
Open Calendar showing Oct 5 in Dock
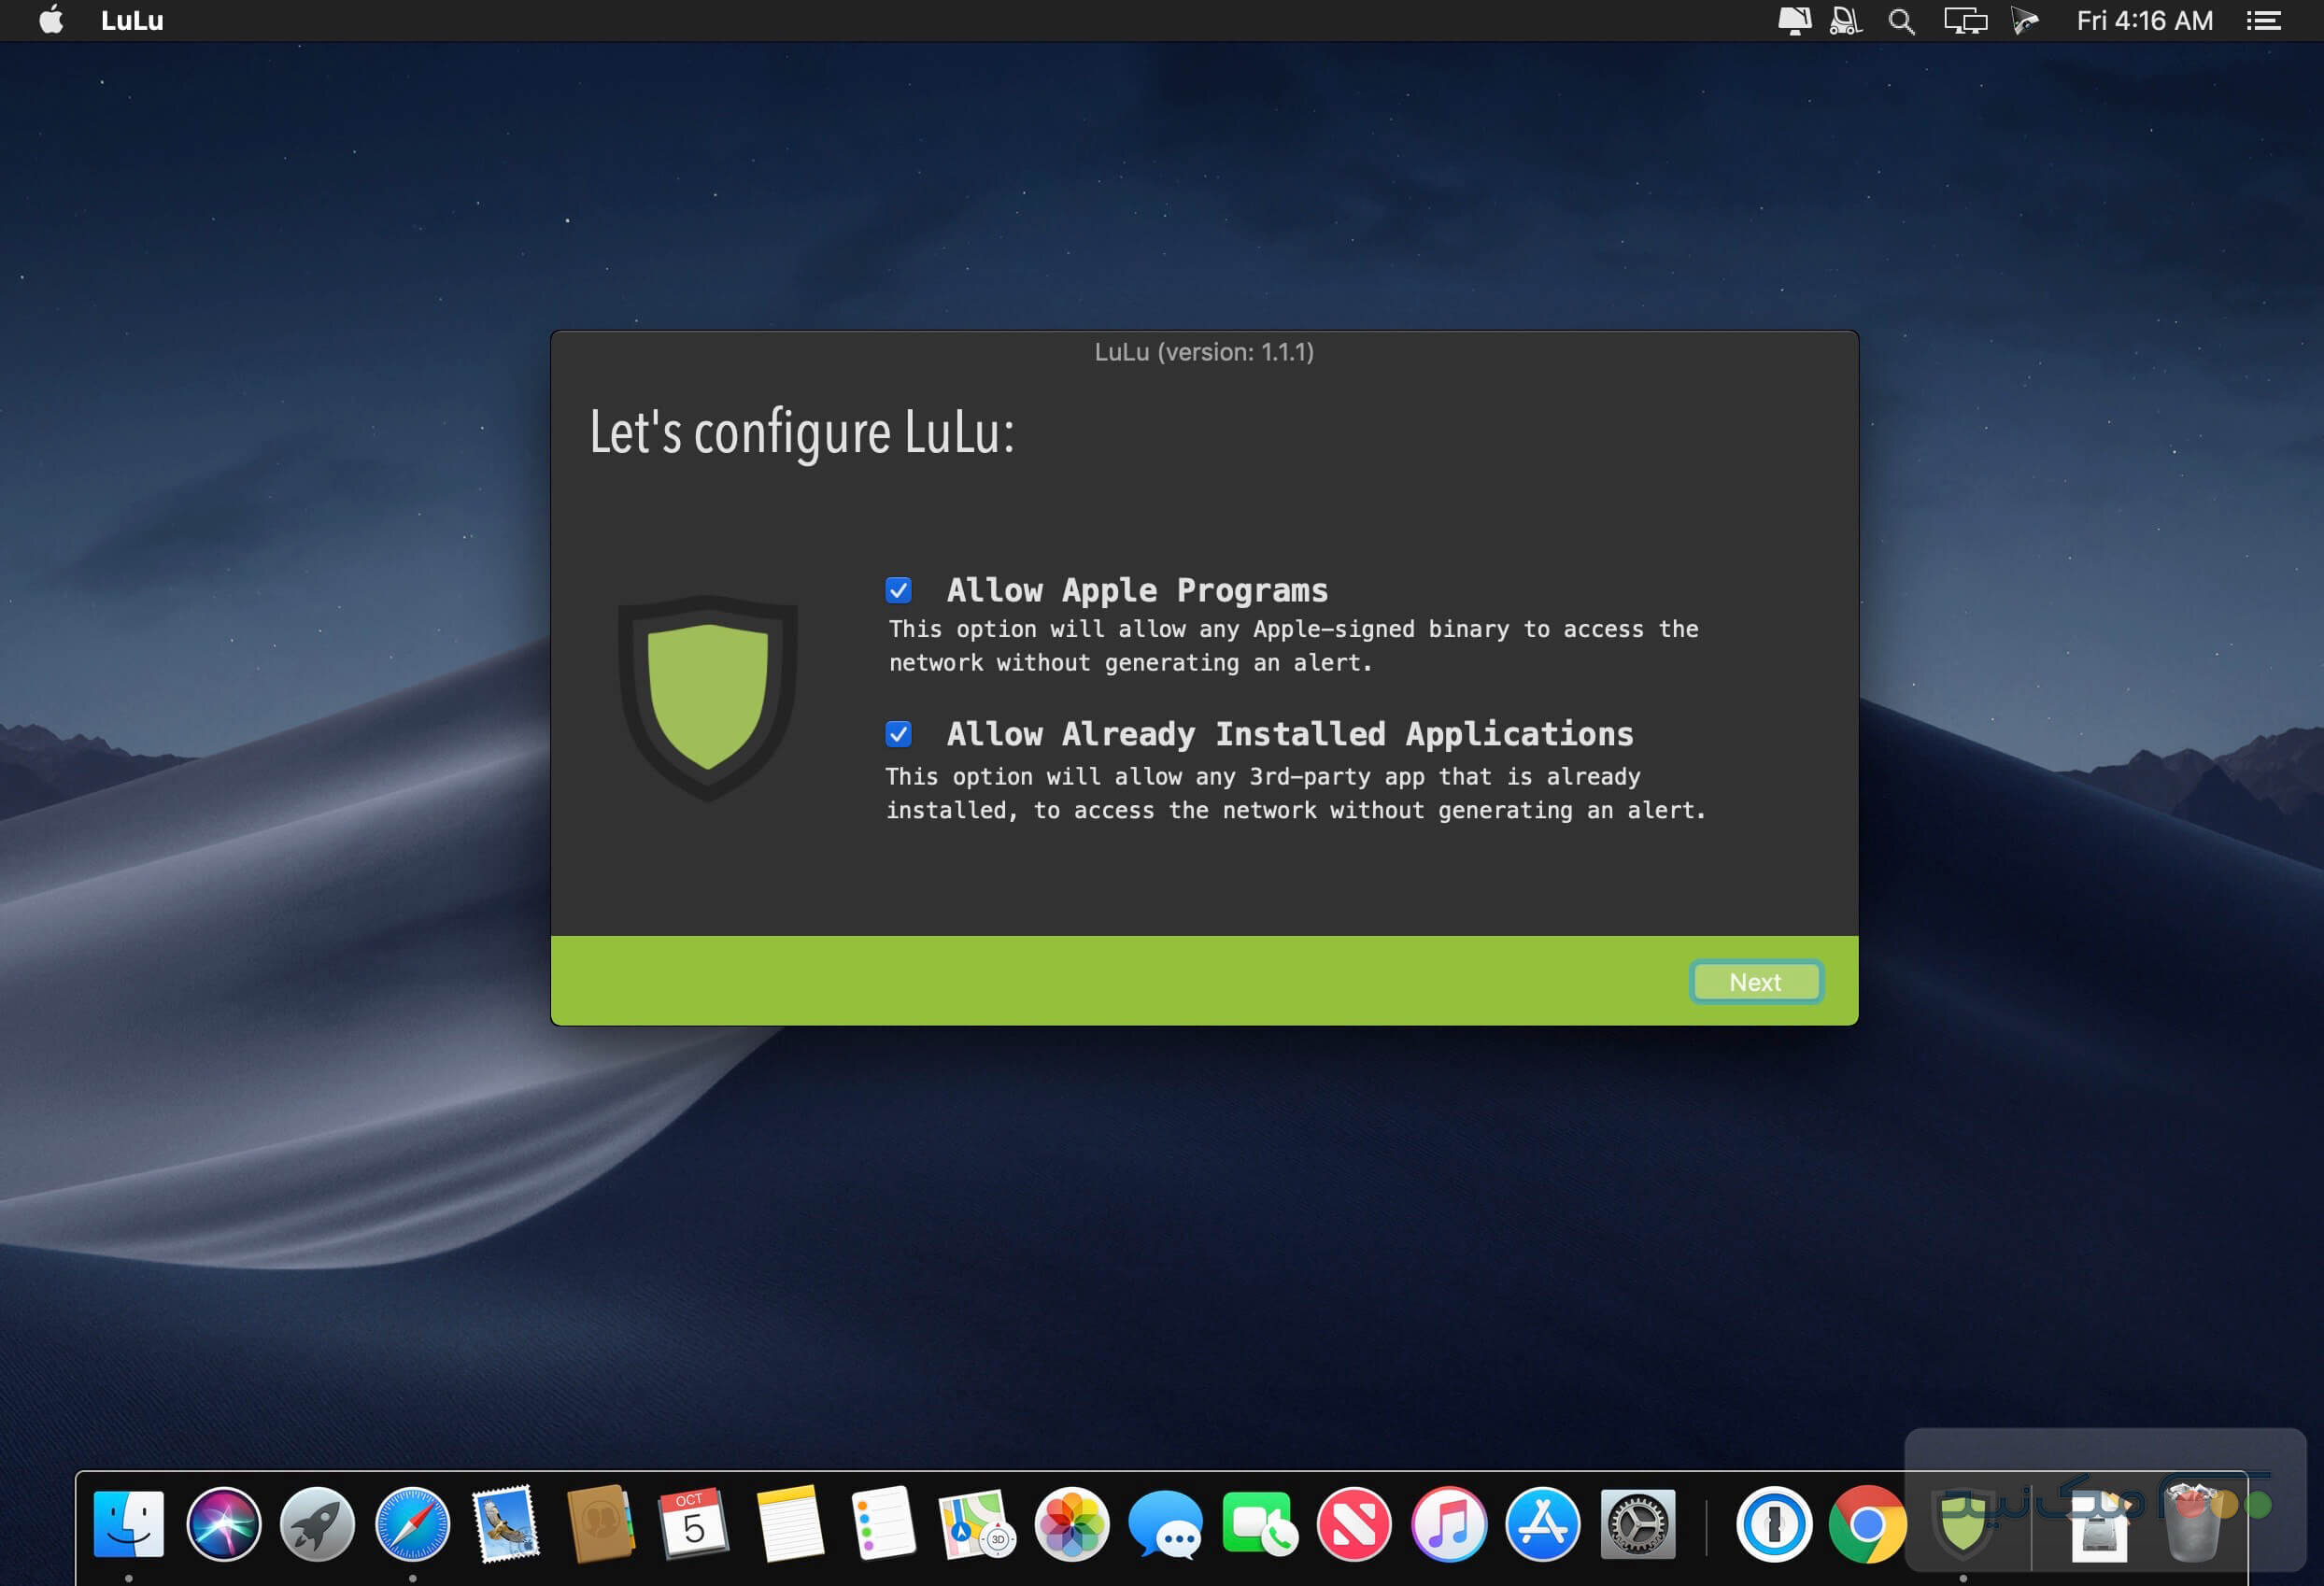(693, 1524)
